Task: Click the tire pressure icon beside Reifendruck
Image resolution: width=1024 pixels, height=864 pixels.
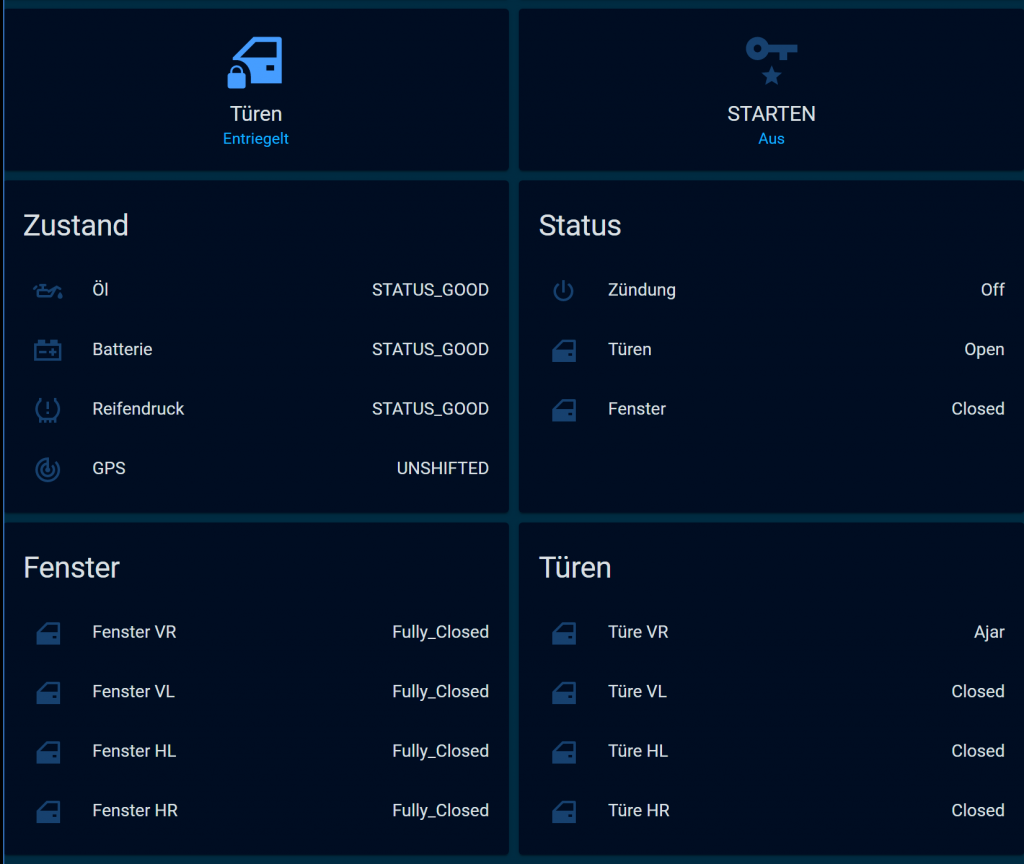Action: 48,409
